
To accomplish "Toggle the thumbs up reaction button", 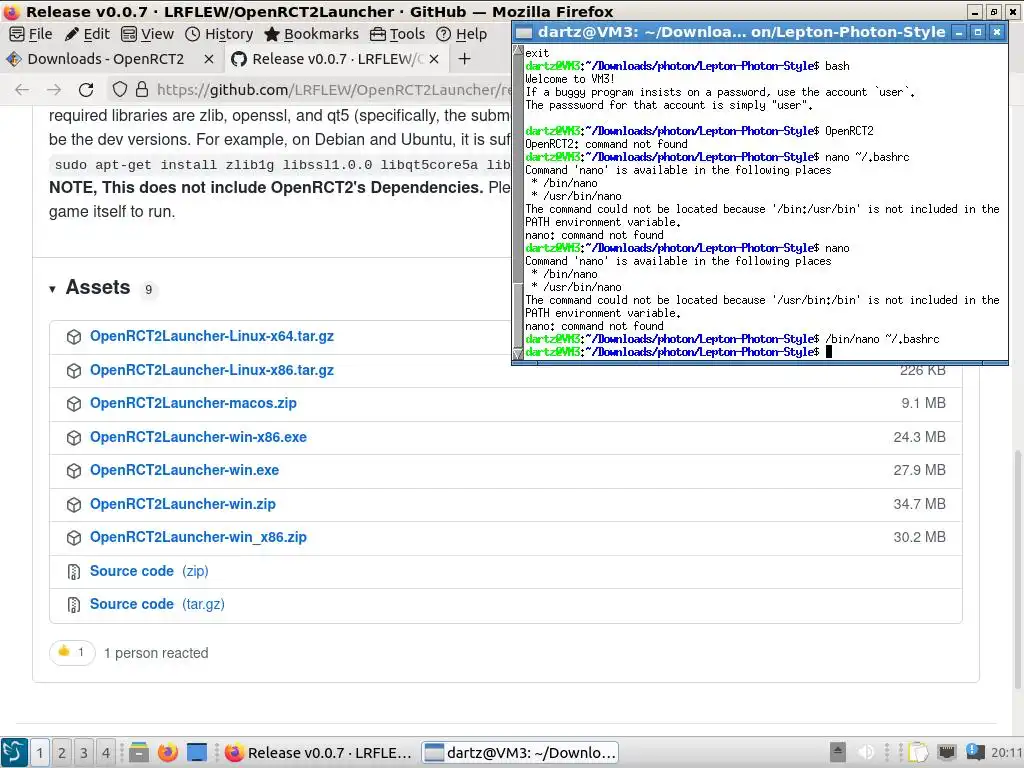I will (x=72, y=652).
